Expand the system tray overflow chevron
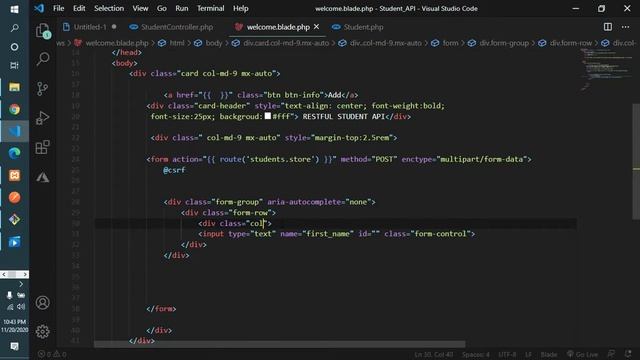Image resolution: width=640 pixels, height=360 pixels. pyautogui.click(x=21, y=284)
